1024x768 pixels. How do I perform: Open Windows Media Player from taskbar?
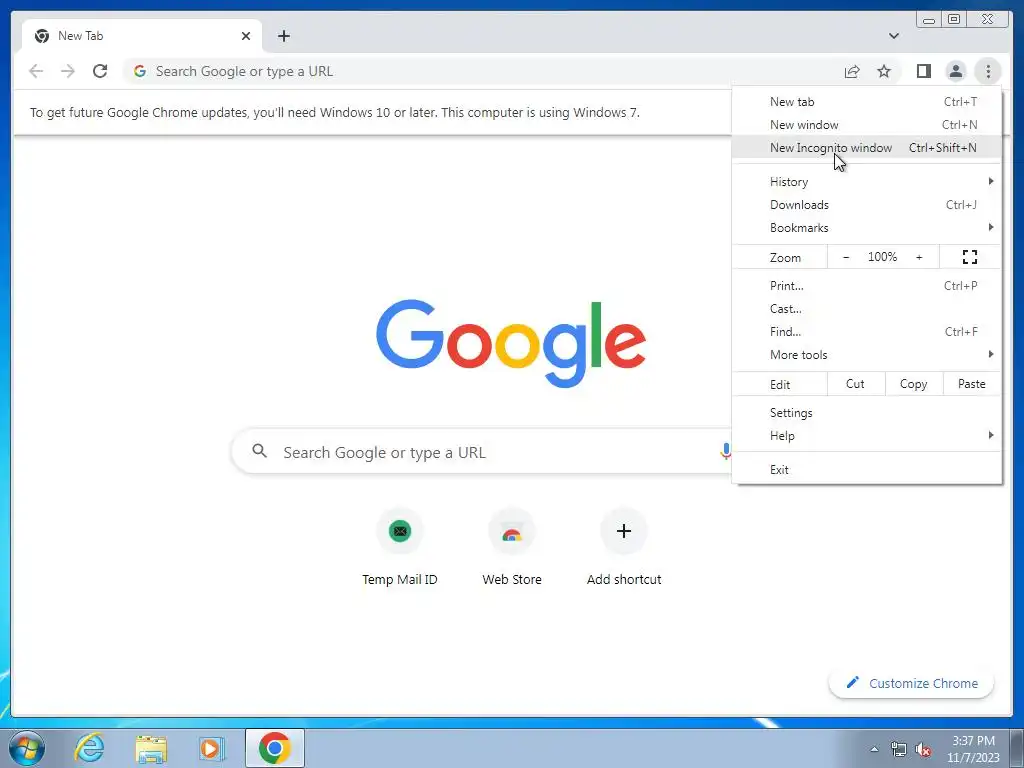tap(212, 748)
